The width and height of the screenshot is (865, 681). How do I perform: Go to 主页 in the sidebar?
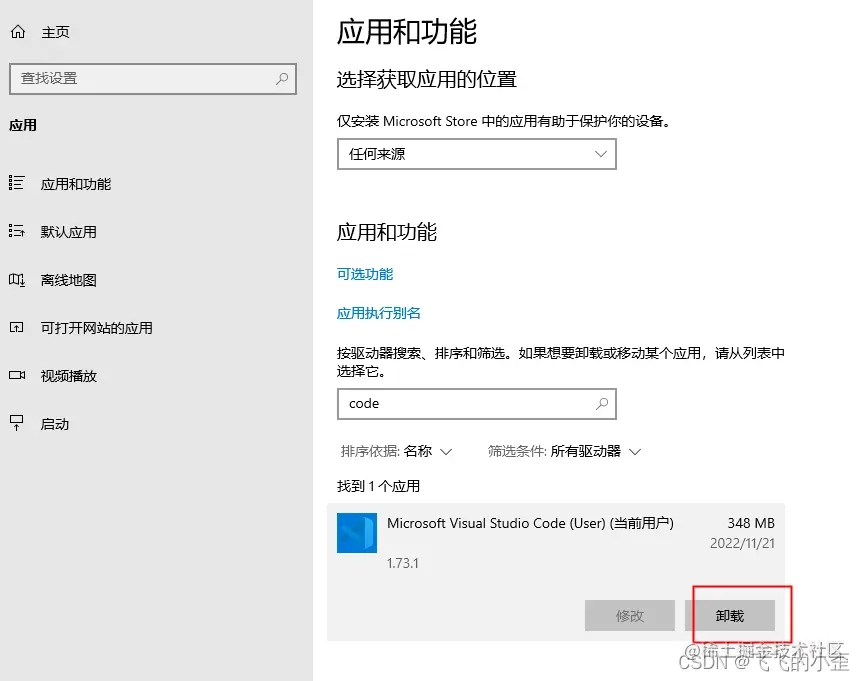click(55, 32)
